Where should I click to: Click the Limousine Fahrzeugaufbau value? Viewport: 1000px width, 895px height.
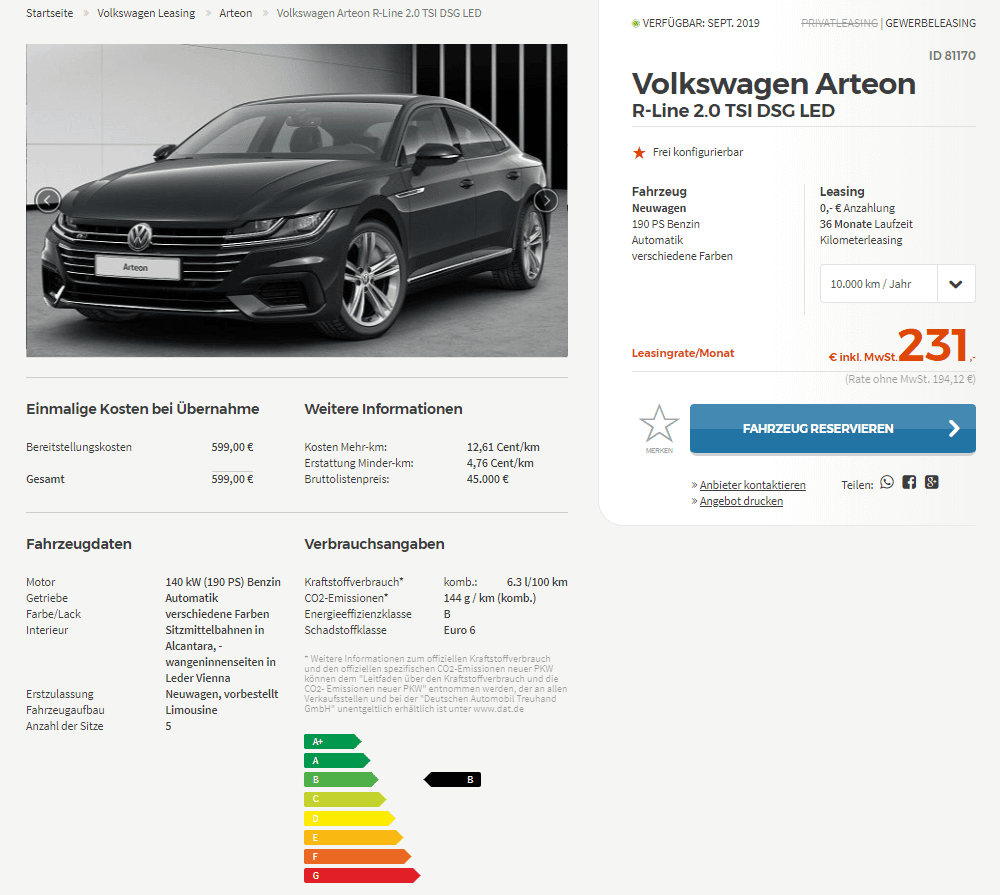(x=191, y=709)
